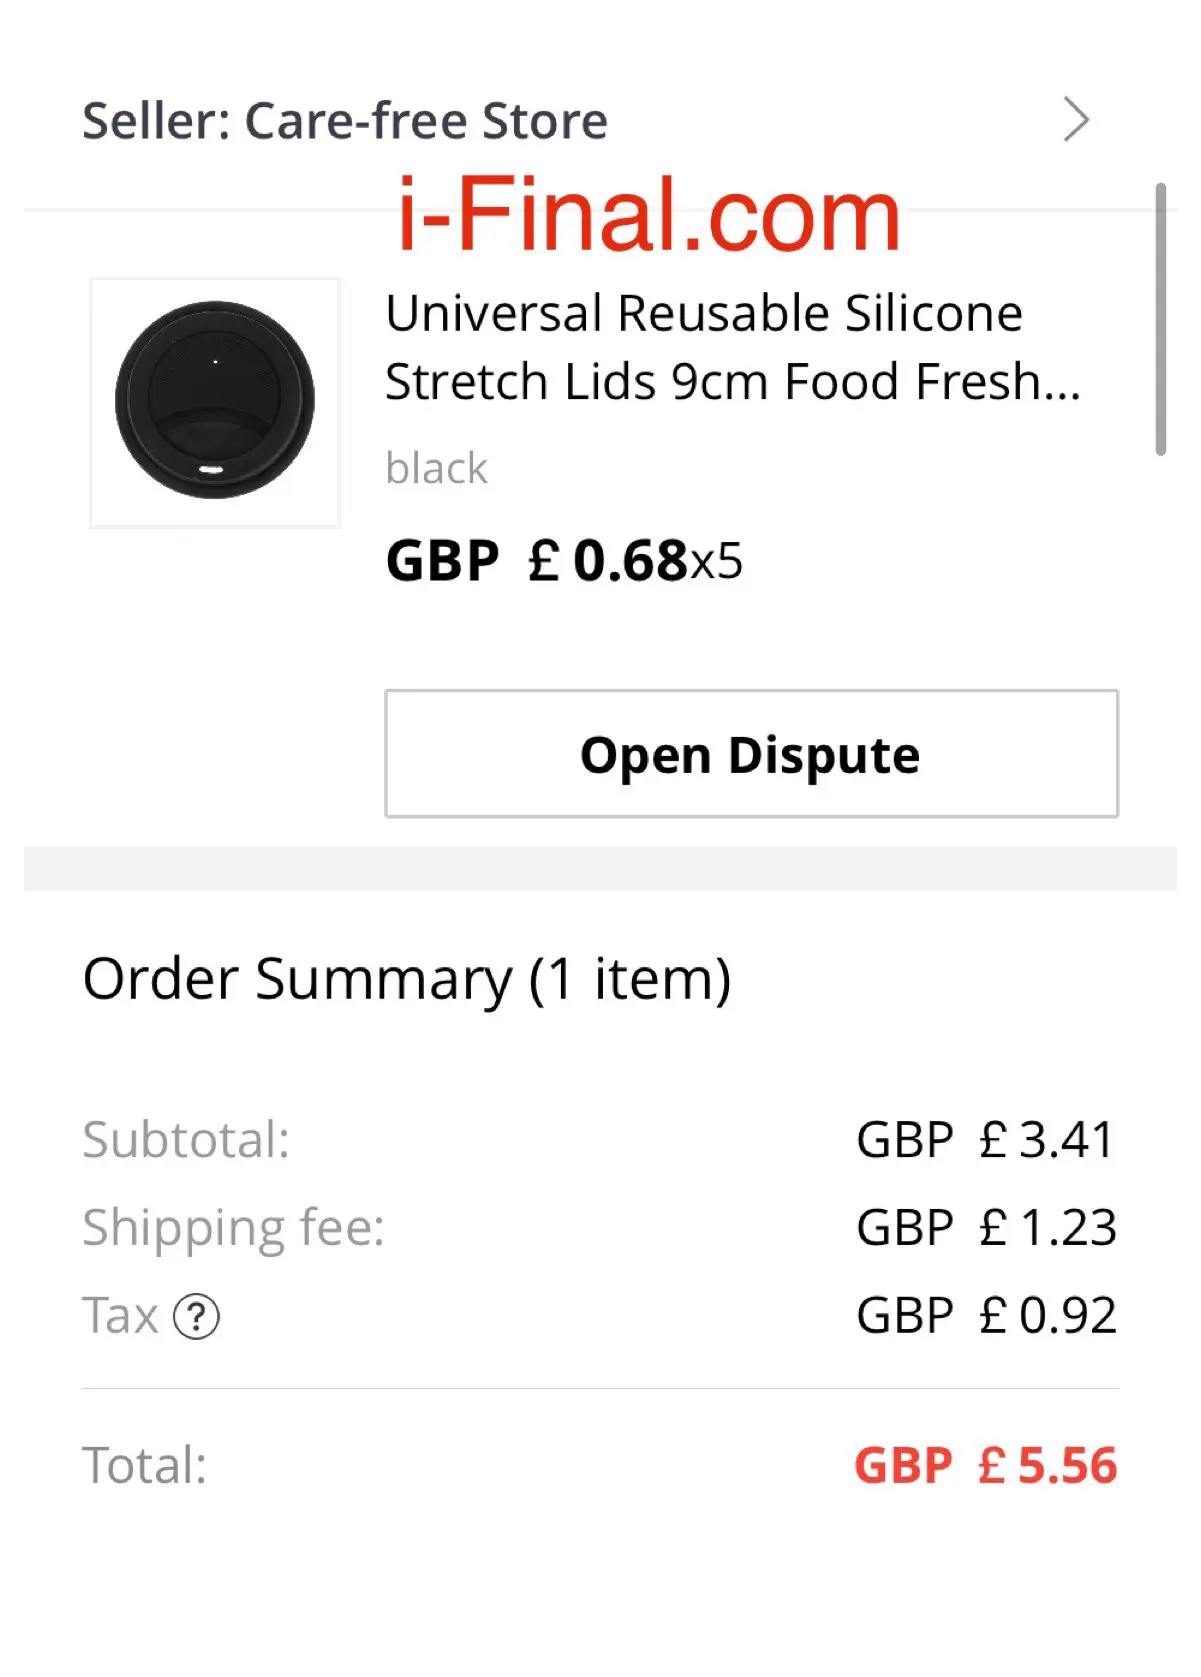Open the silicone lid product thumbnail

tap(215, 402)
